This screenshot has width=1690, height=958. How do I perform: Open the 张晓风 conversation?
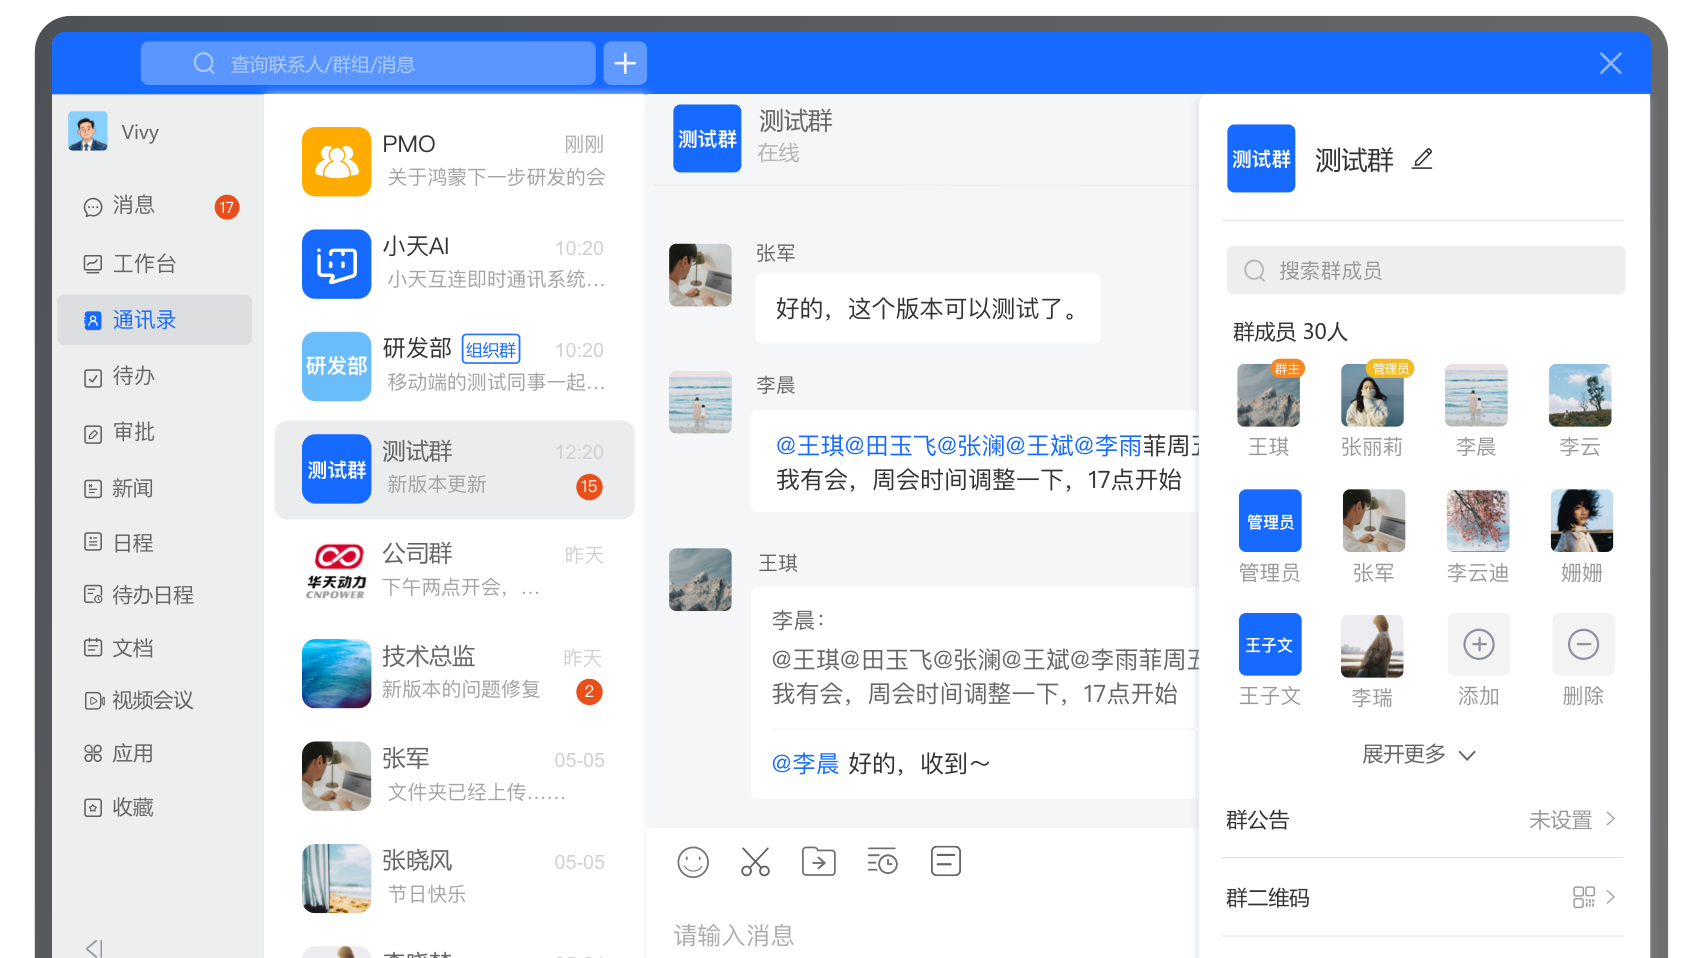455,878
